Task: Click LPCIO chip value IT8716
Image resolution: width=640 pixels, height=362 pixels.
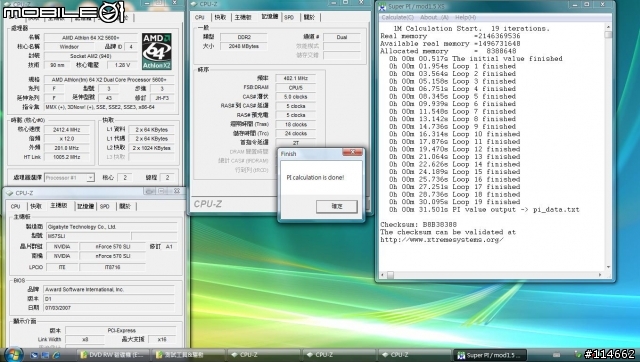Action: point(112,268)
